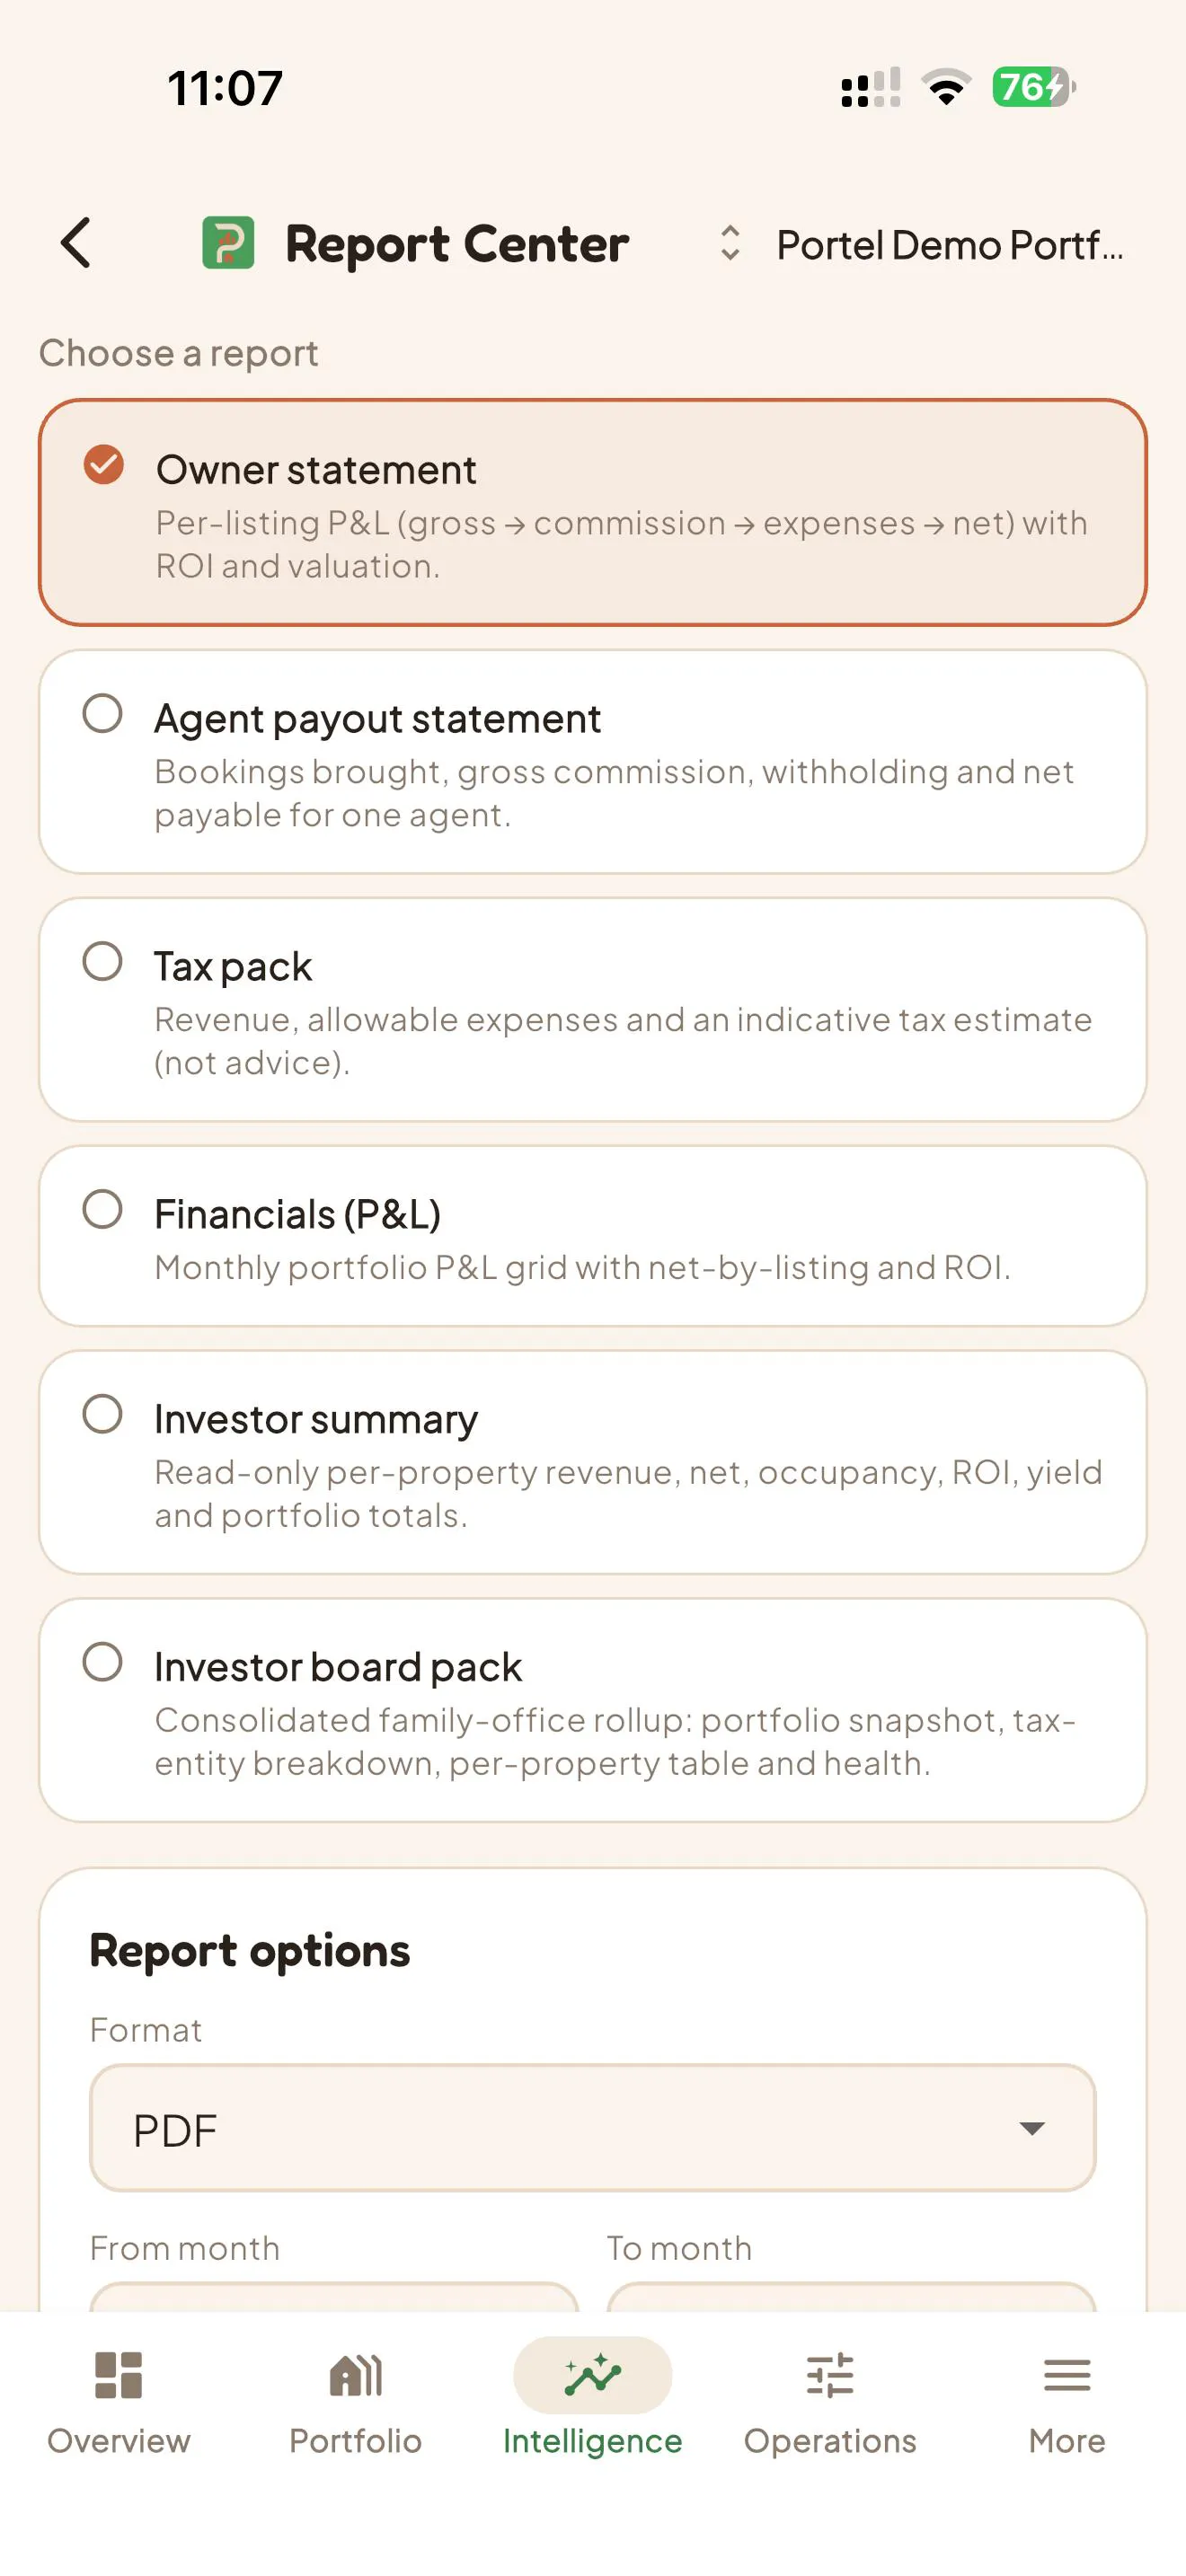The width and height of the screenshot is (1186, 2576).
Task: Open the More hamburger menu icon
Action: tap(1067, 2375)
